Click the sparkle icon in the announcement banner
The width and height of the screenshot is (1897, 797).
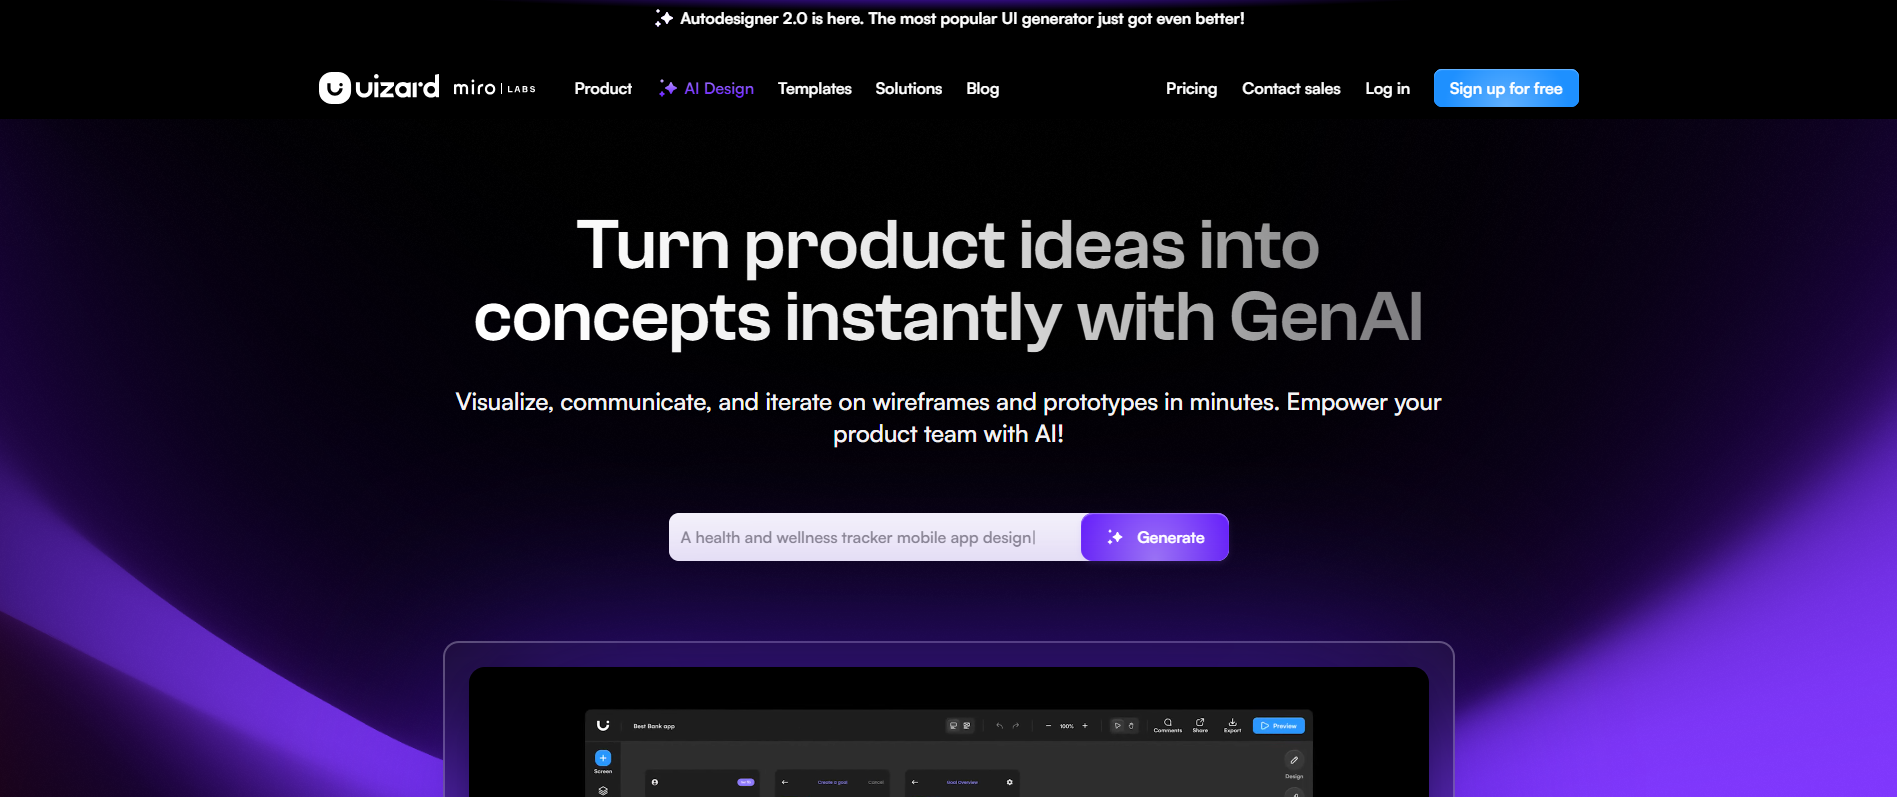(x=664, y=18)
